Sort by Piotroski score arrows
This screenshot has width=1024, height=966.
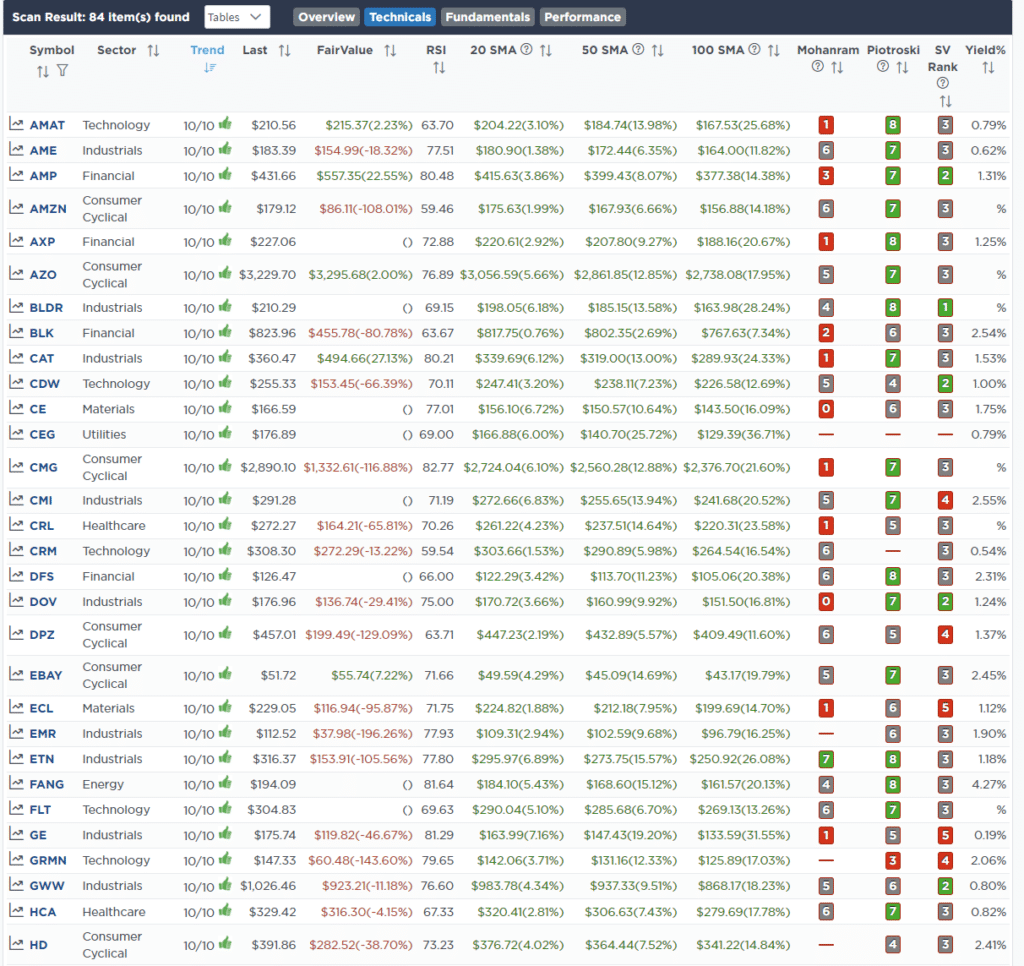click(903, 67)
